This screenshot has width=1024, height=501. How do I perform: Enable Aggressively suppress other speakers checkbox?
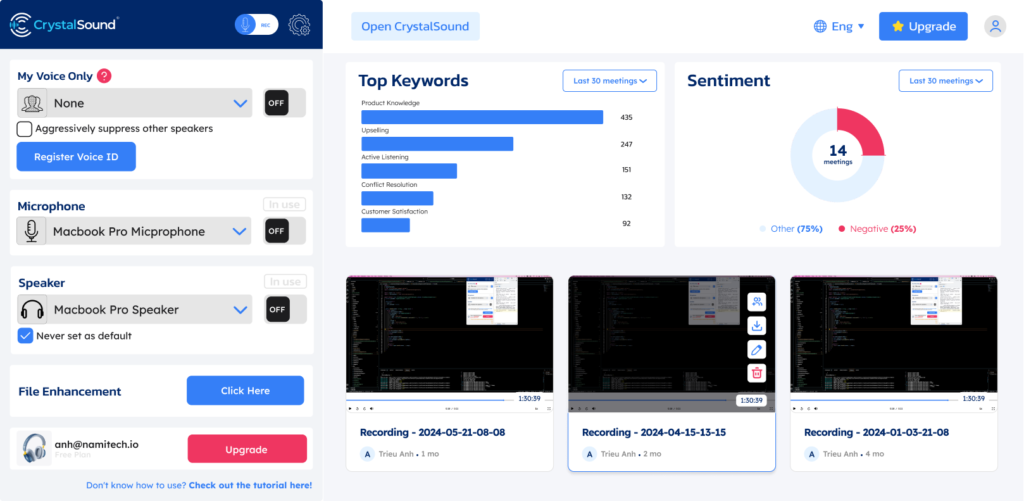25,129
